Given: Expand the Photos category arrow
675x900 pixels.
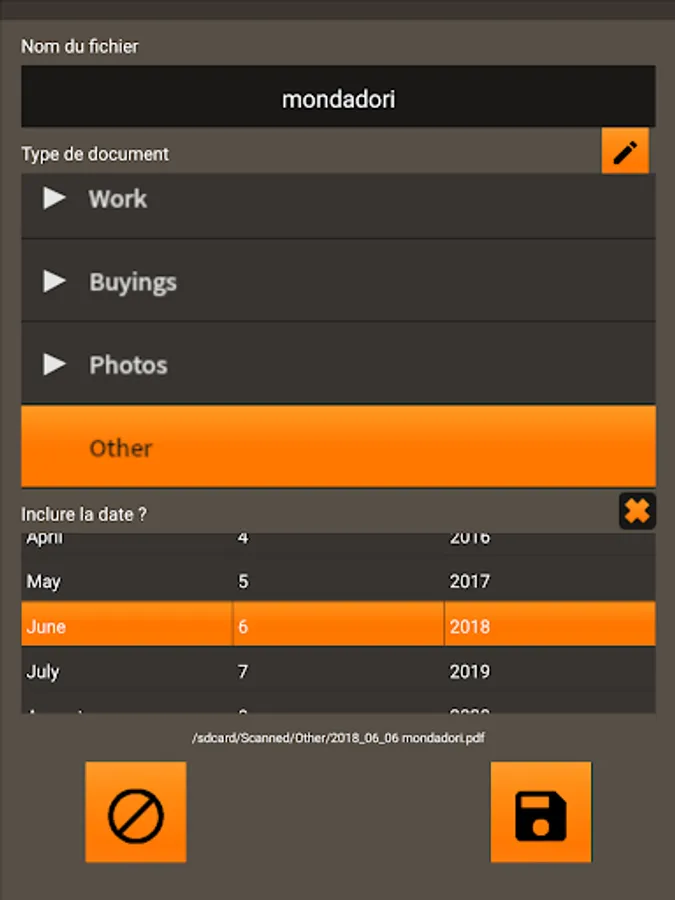Looking at the screenshot, I should pos(54,364).
